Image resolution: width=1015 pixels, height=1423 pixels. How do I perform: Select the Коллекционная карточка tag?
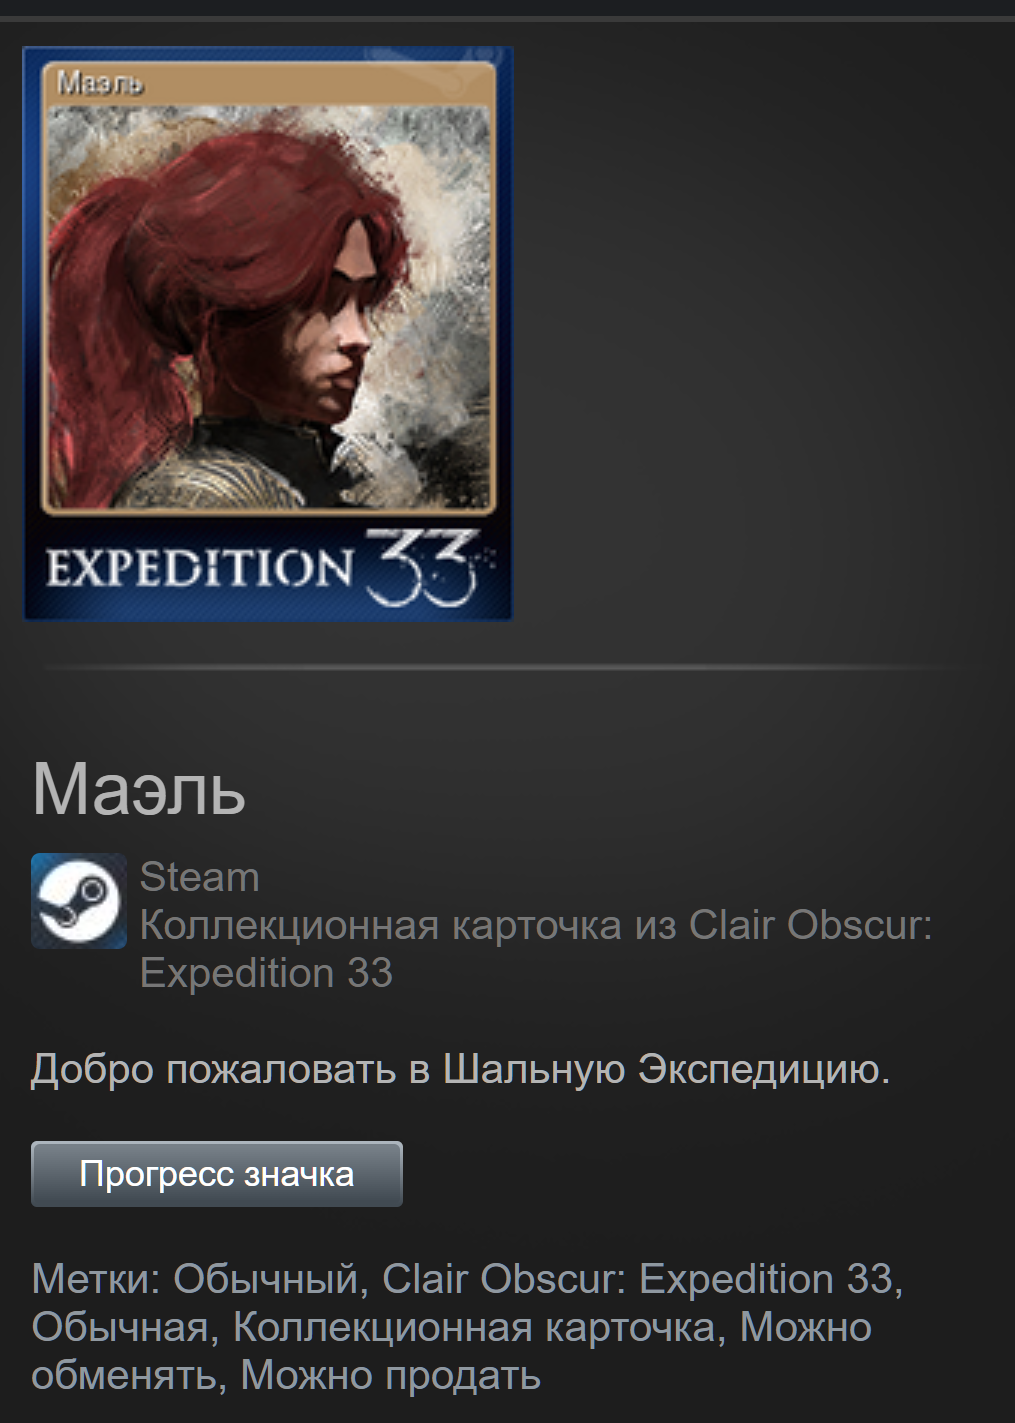click(x=475, y=1327)
